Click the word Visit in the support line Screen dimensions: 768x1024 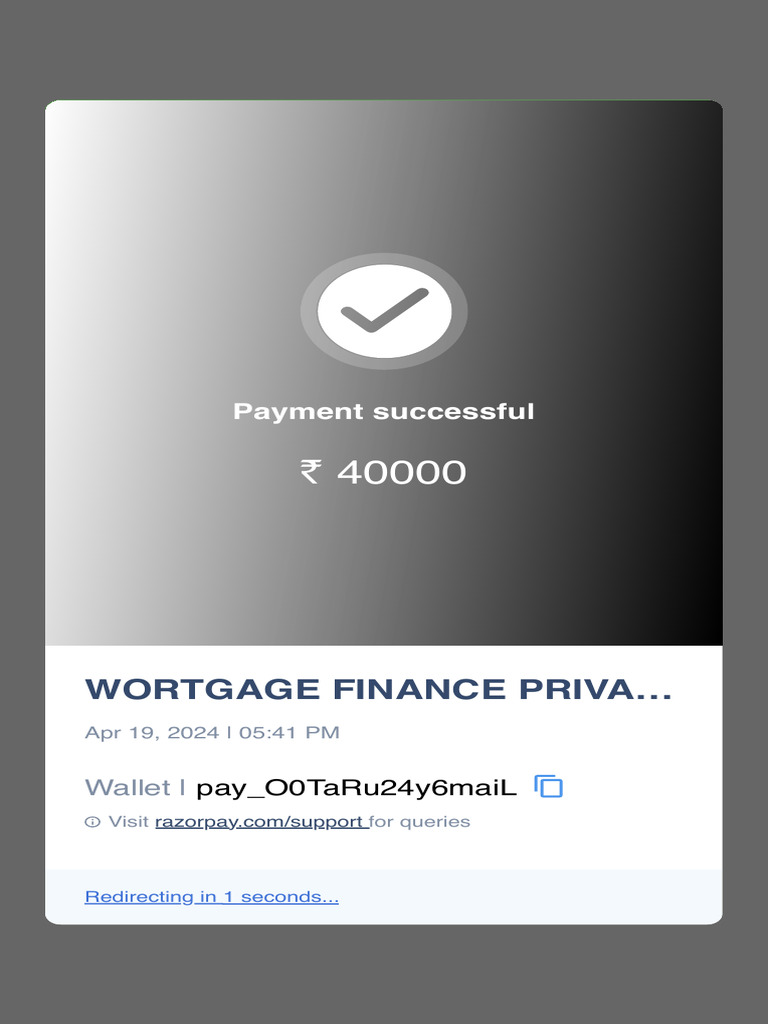pyautogui.click(x=129, y=822)
